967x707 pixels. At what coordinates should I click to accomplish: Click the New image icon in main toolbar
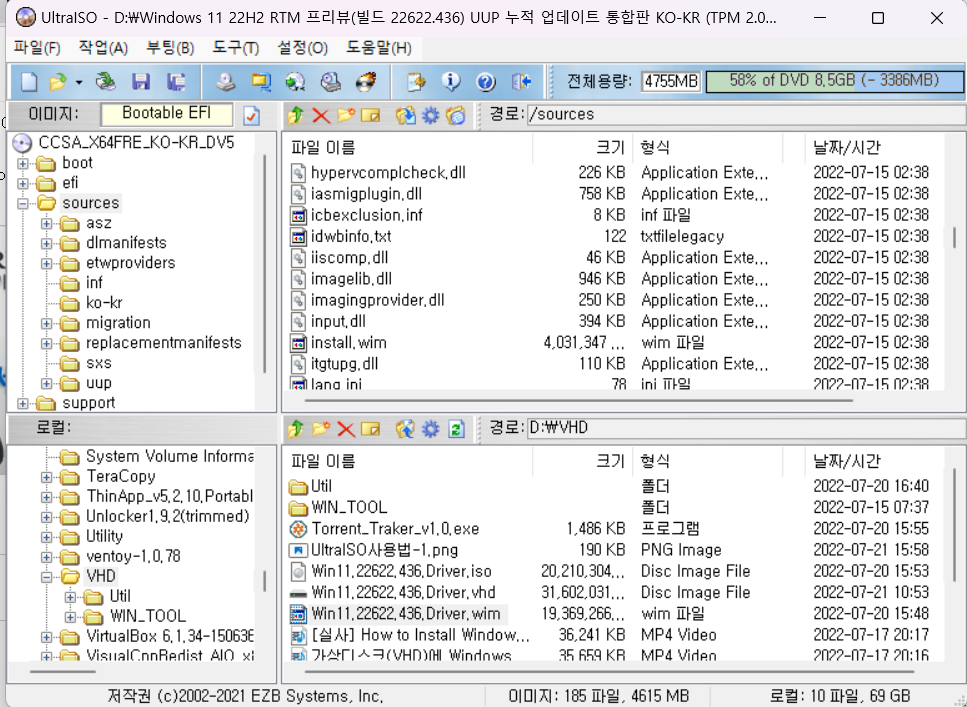click(29, 81)
